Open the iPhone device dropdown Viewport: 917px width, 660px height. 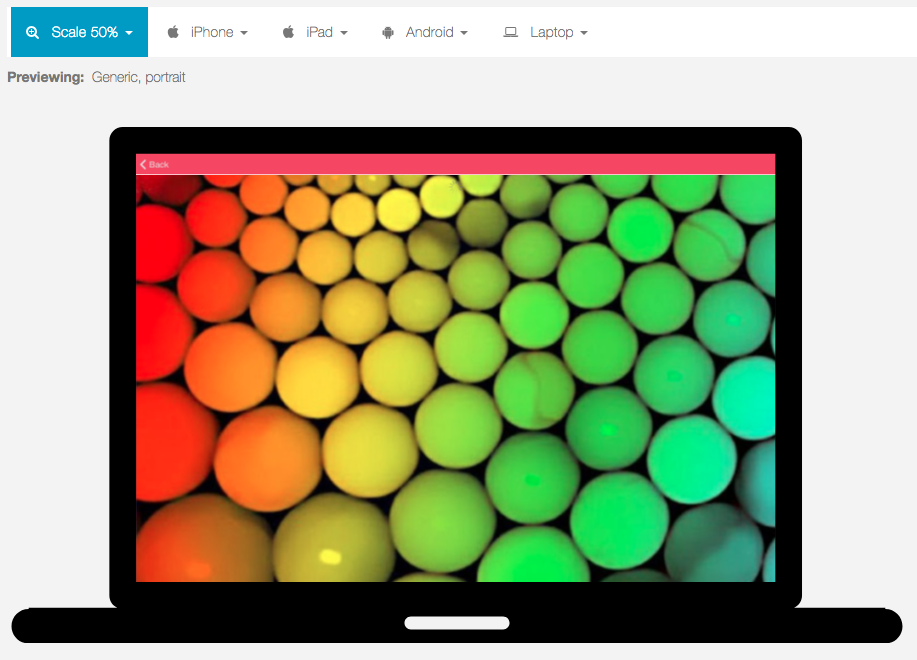point(208,32)
